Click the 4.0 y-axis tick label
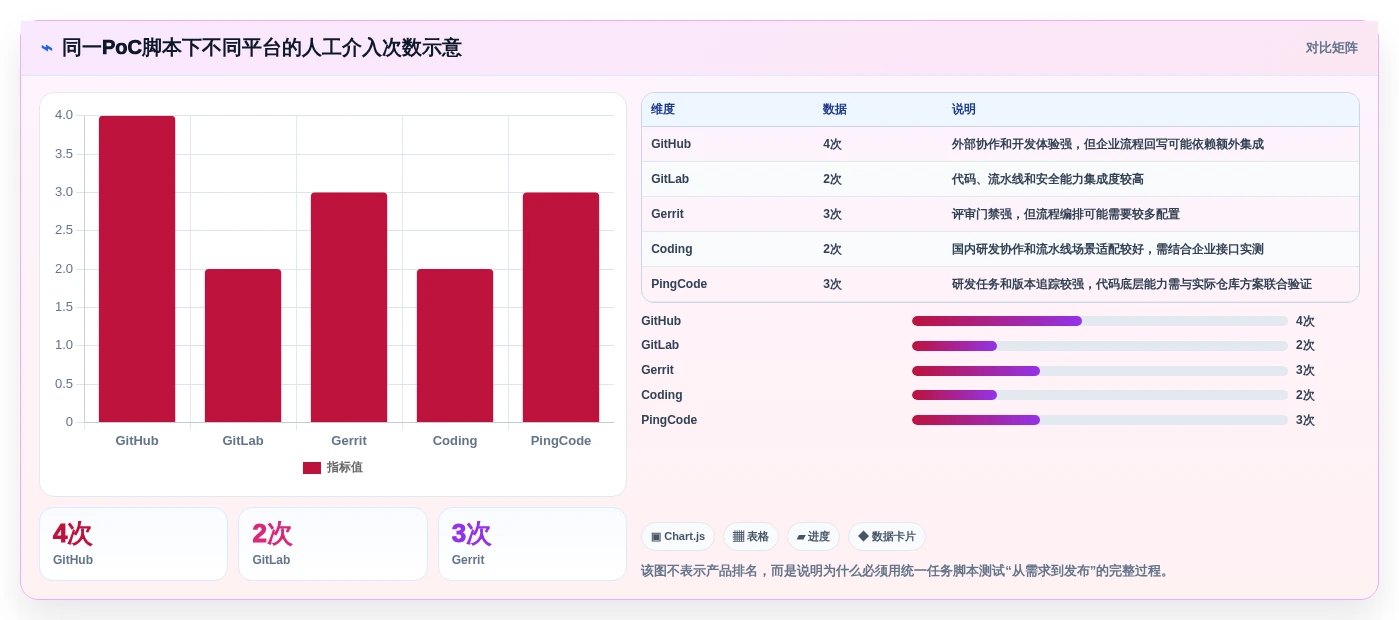 point(64,115)
